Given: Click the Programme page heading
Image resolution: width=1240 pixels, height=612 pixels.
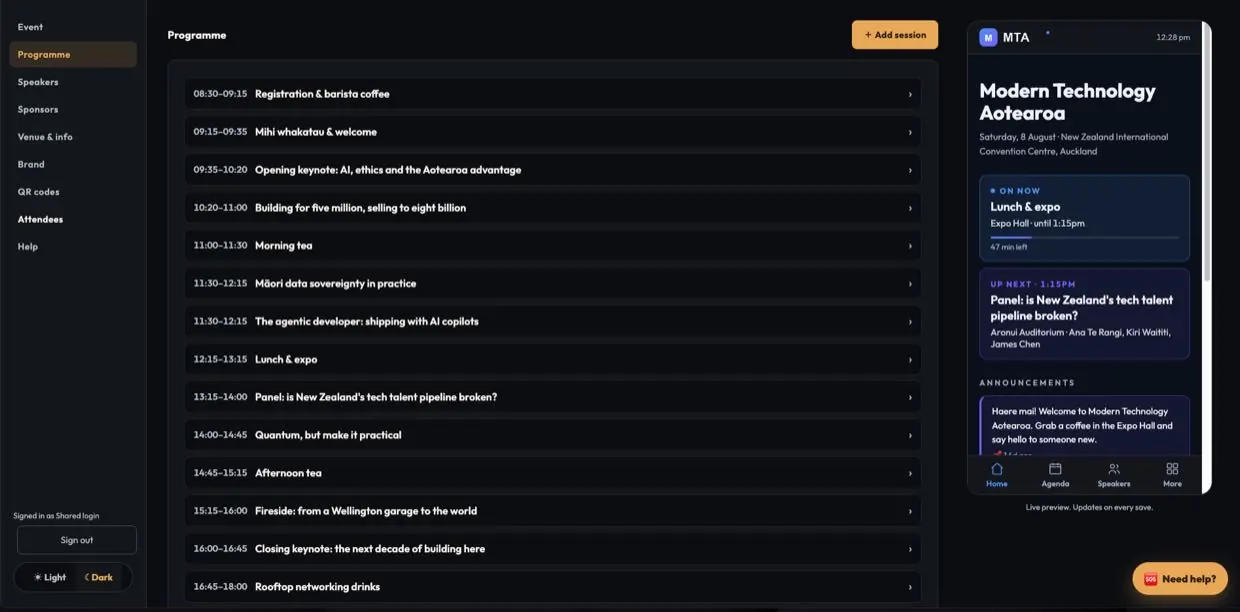Looking at the screenshot, I should click(x=197, y=35).
